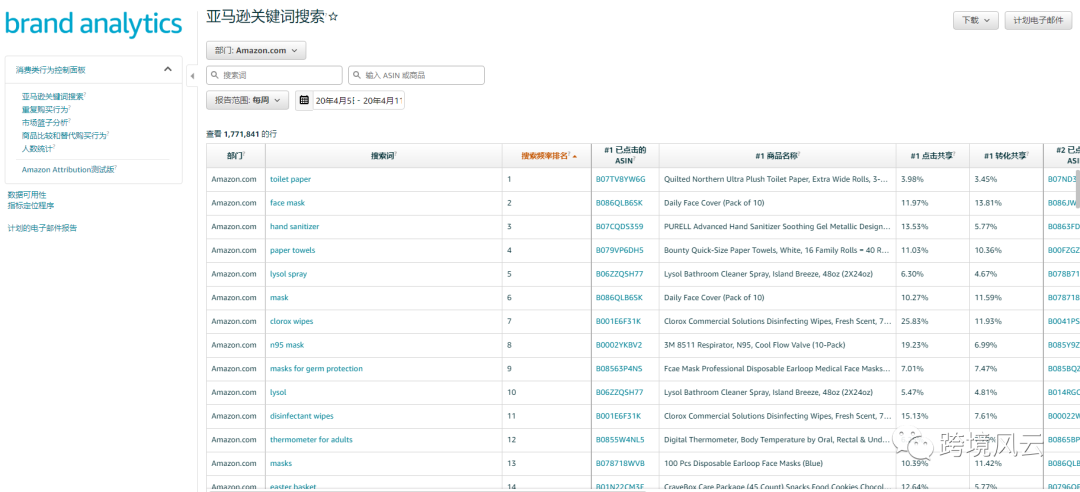Click the search term toilet paper
This screenshot has width=1080, height=492.
(x=290, y=179)
